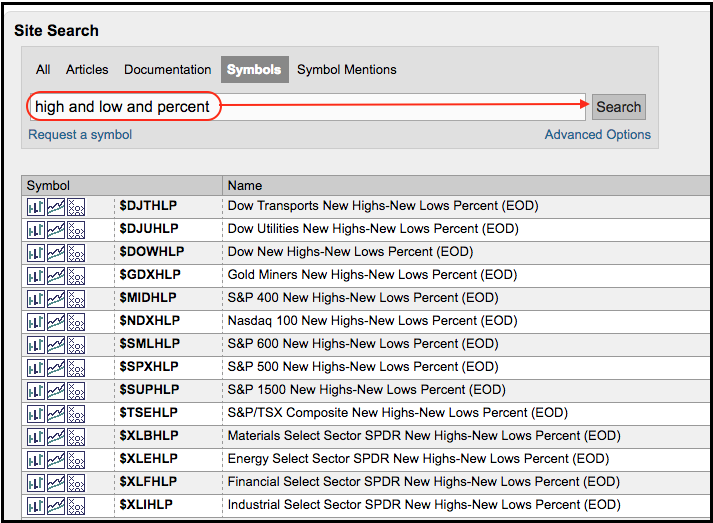
Task: Open point & figure chart icon for $GDXHLP
Action: pos(76,275)
